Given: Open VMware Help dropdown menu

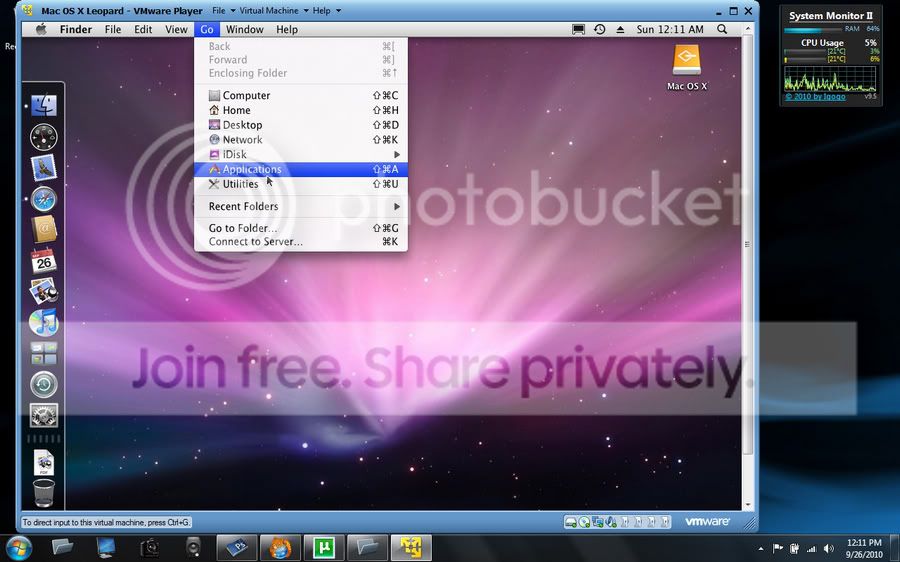Looking at the screenshot, I should 327,10.
